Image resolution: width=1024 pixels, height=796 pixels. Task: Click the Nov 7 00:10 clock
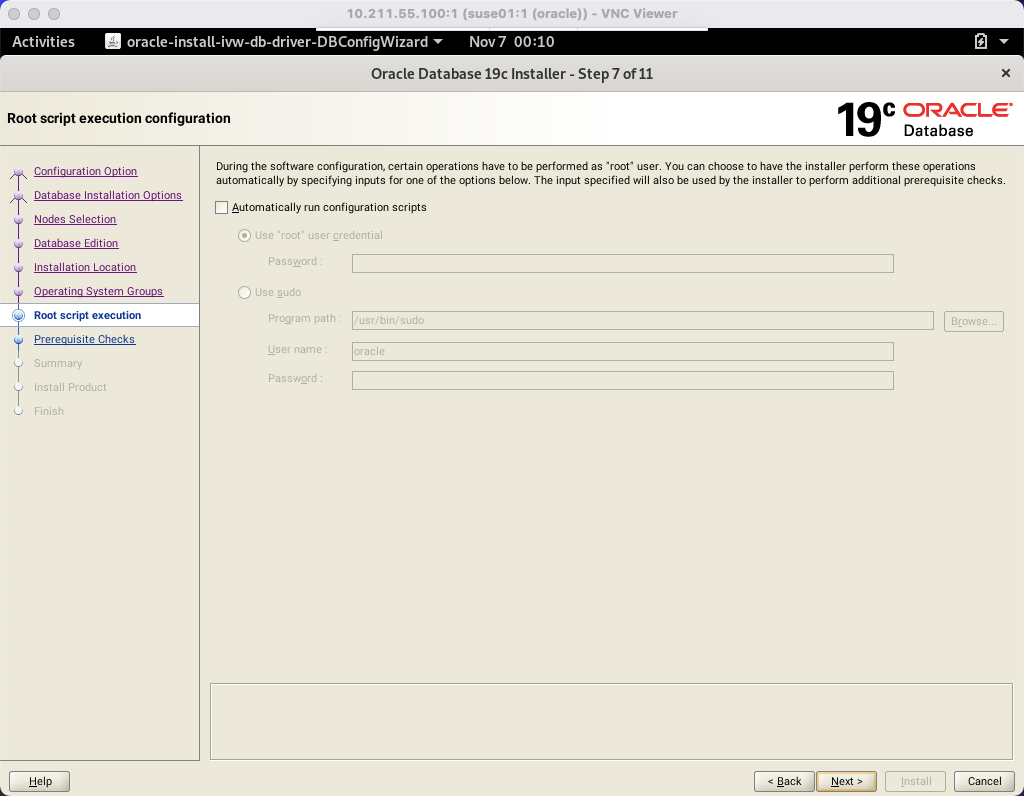pyautogui.click(x=511, y=42)
